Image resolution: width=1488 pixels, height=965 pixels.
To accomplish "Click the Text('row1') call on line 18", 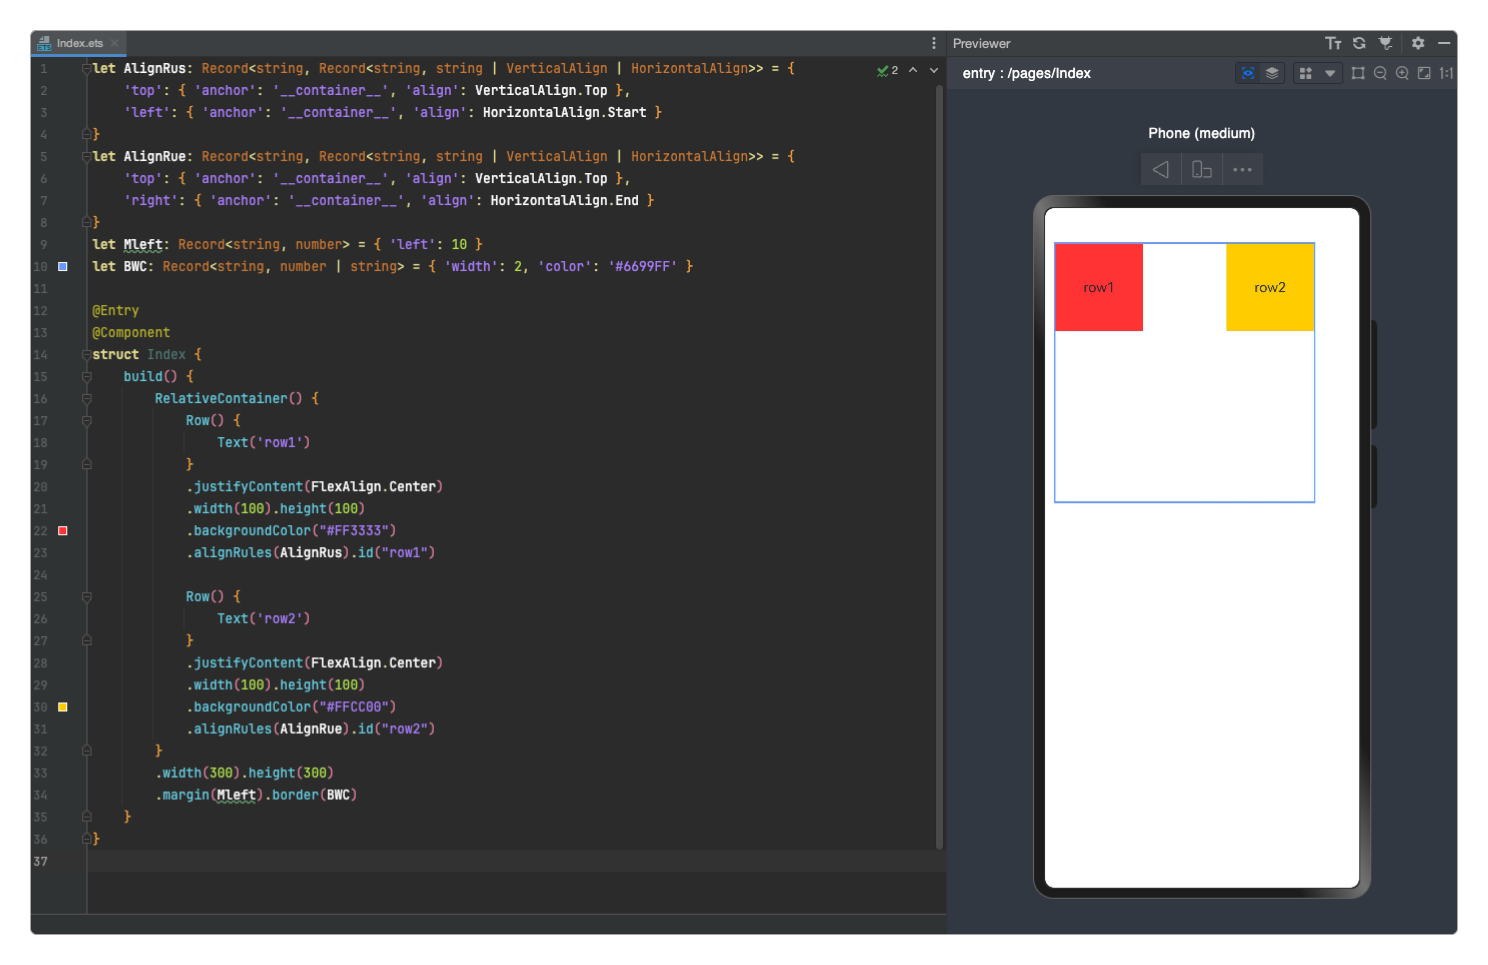I will click(x=264, y=442).
